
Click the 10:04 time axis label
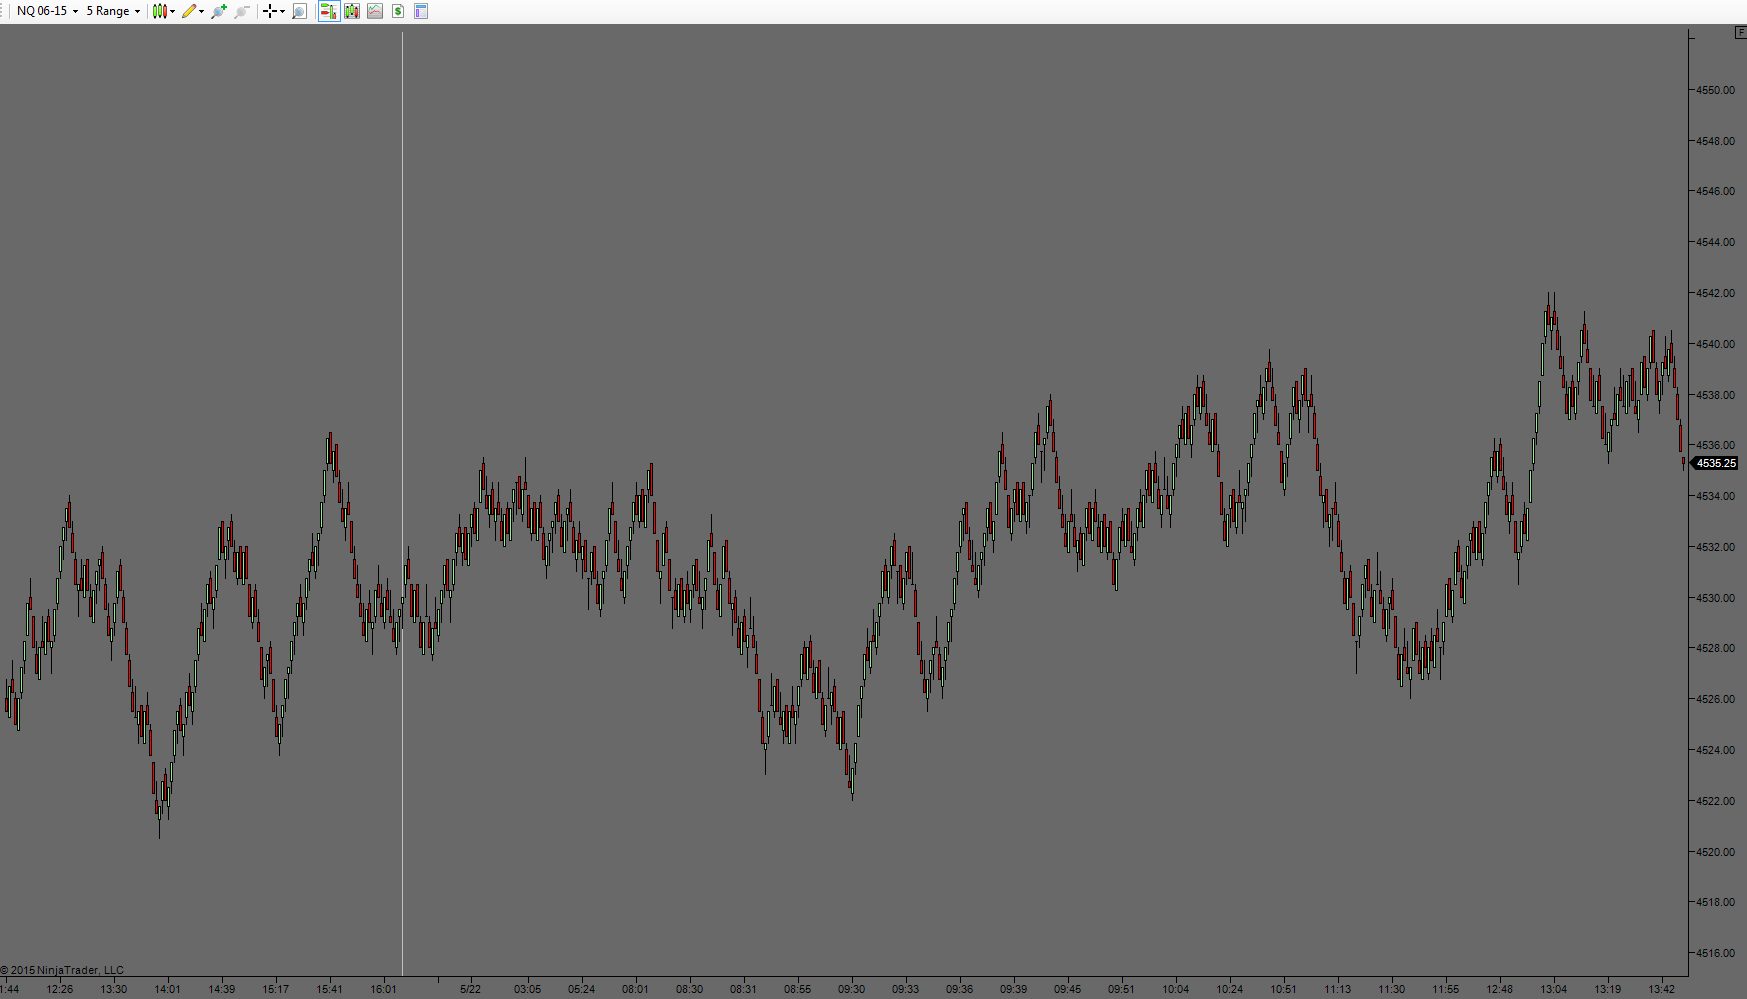[1176, 989]
